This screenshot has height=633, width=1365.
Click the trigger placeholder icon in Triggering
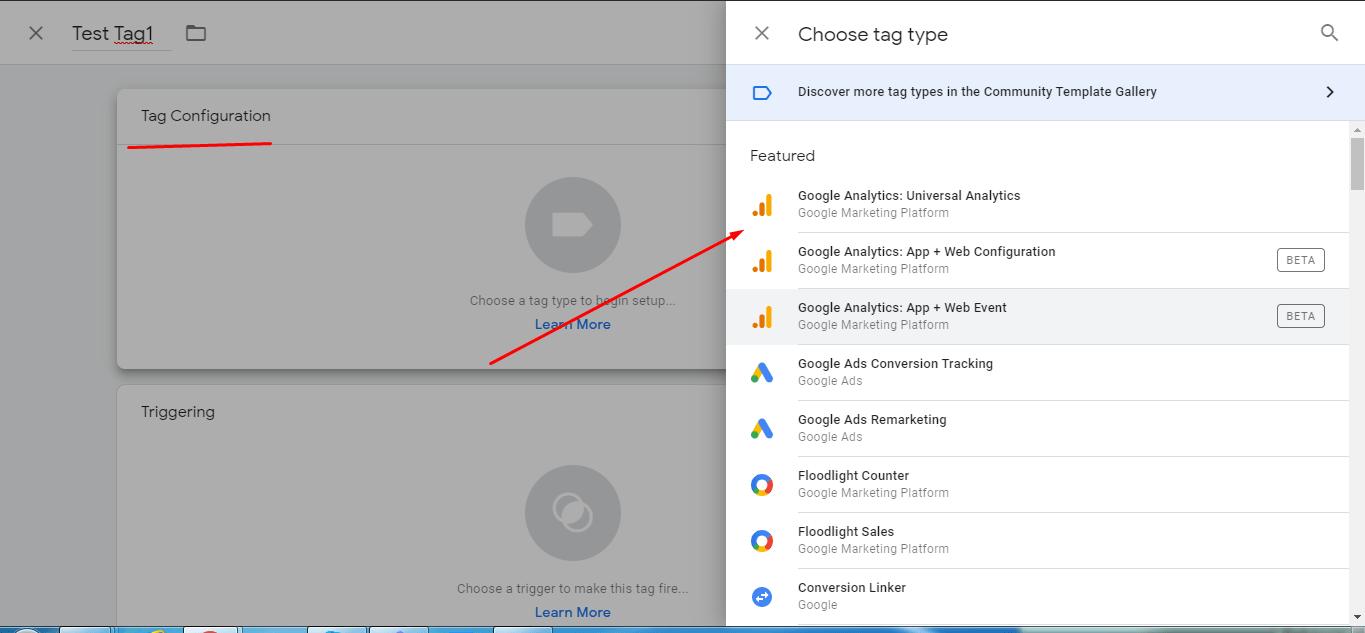tap(573, 514)
